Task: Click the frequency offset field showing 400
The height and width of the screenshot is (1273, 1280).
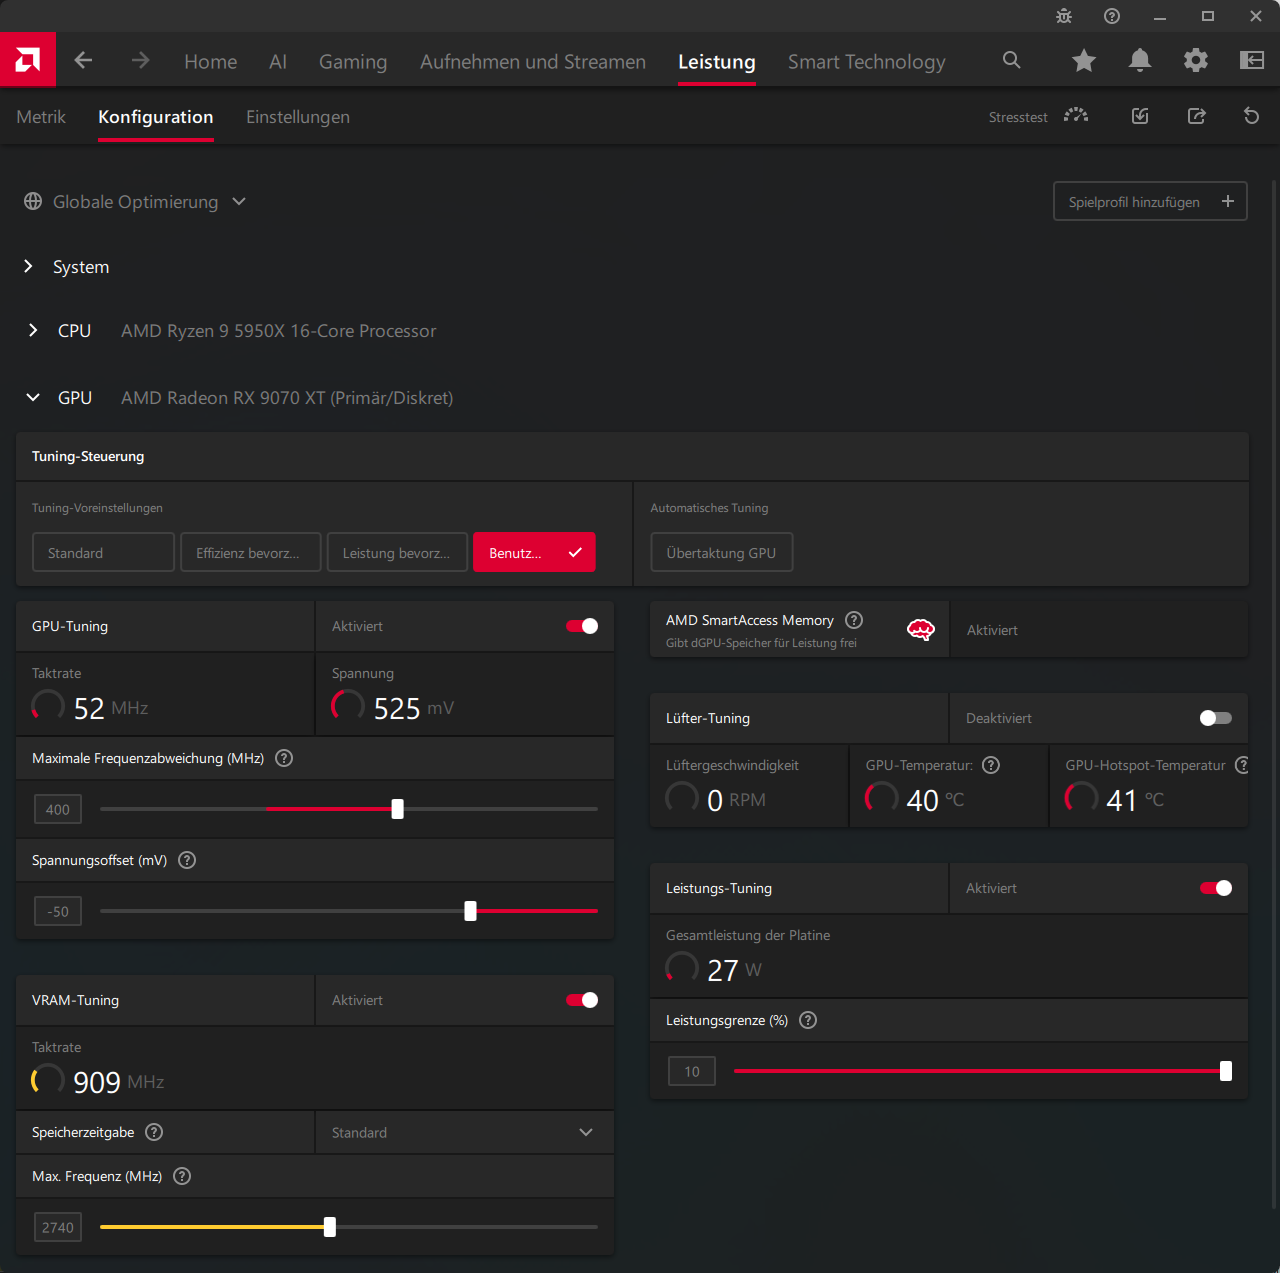Action: pos(58,809)
